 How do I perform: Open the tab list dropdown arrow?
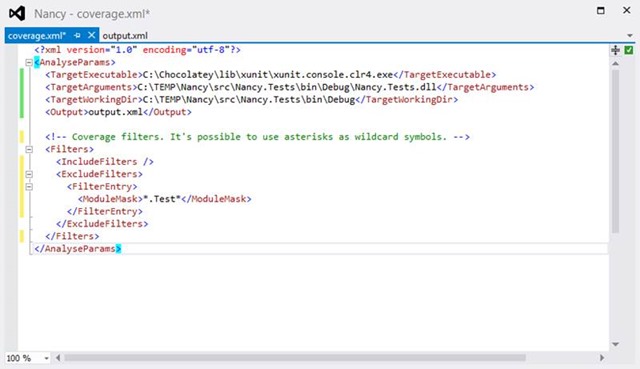click(630, 36)
